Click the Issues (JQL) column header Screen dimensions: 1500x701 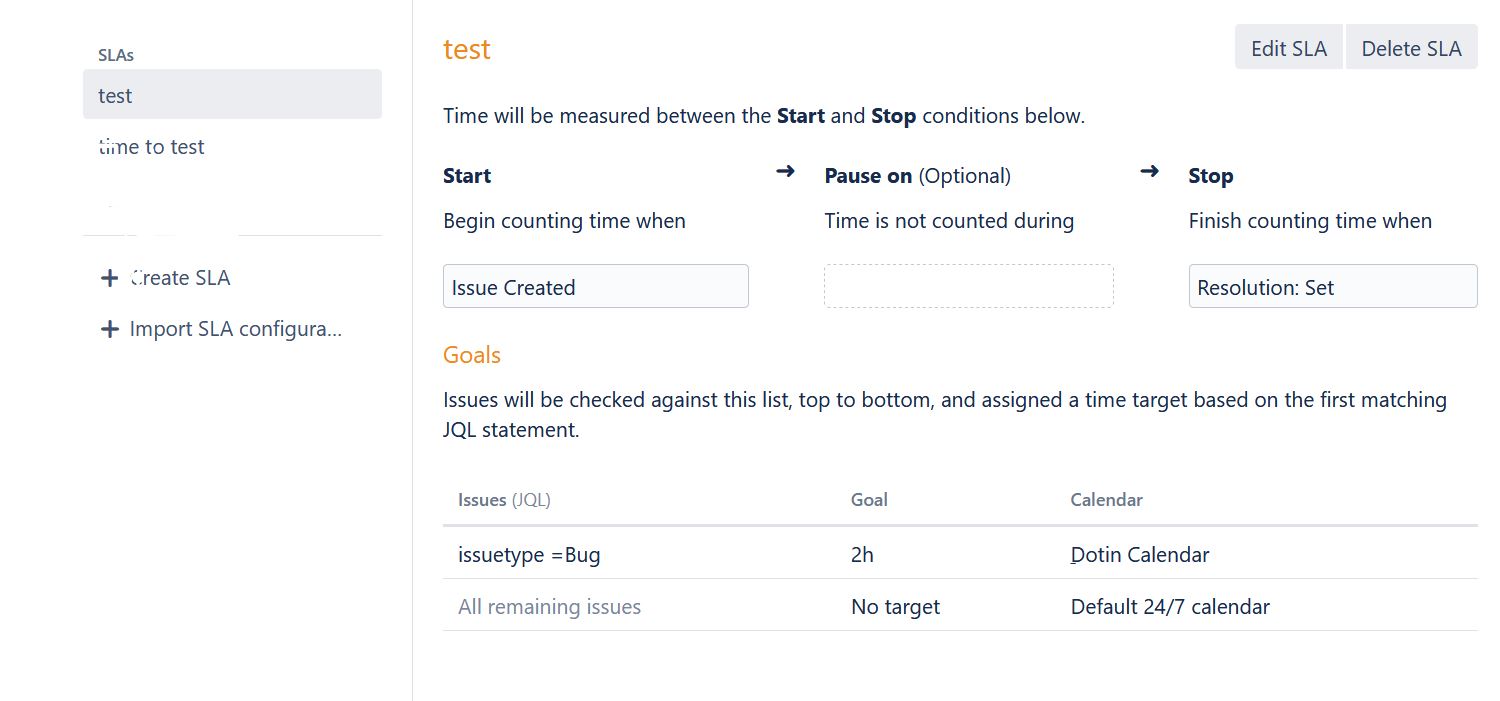point(504,499)
